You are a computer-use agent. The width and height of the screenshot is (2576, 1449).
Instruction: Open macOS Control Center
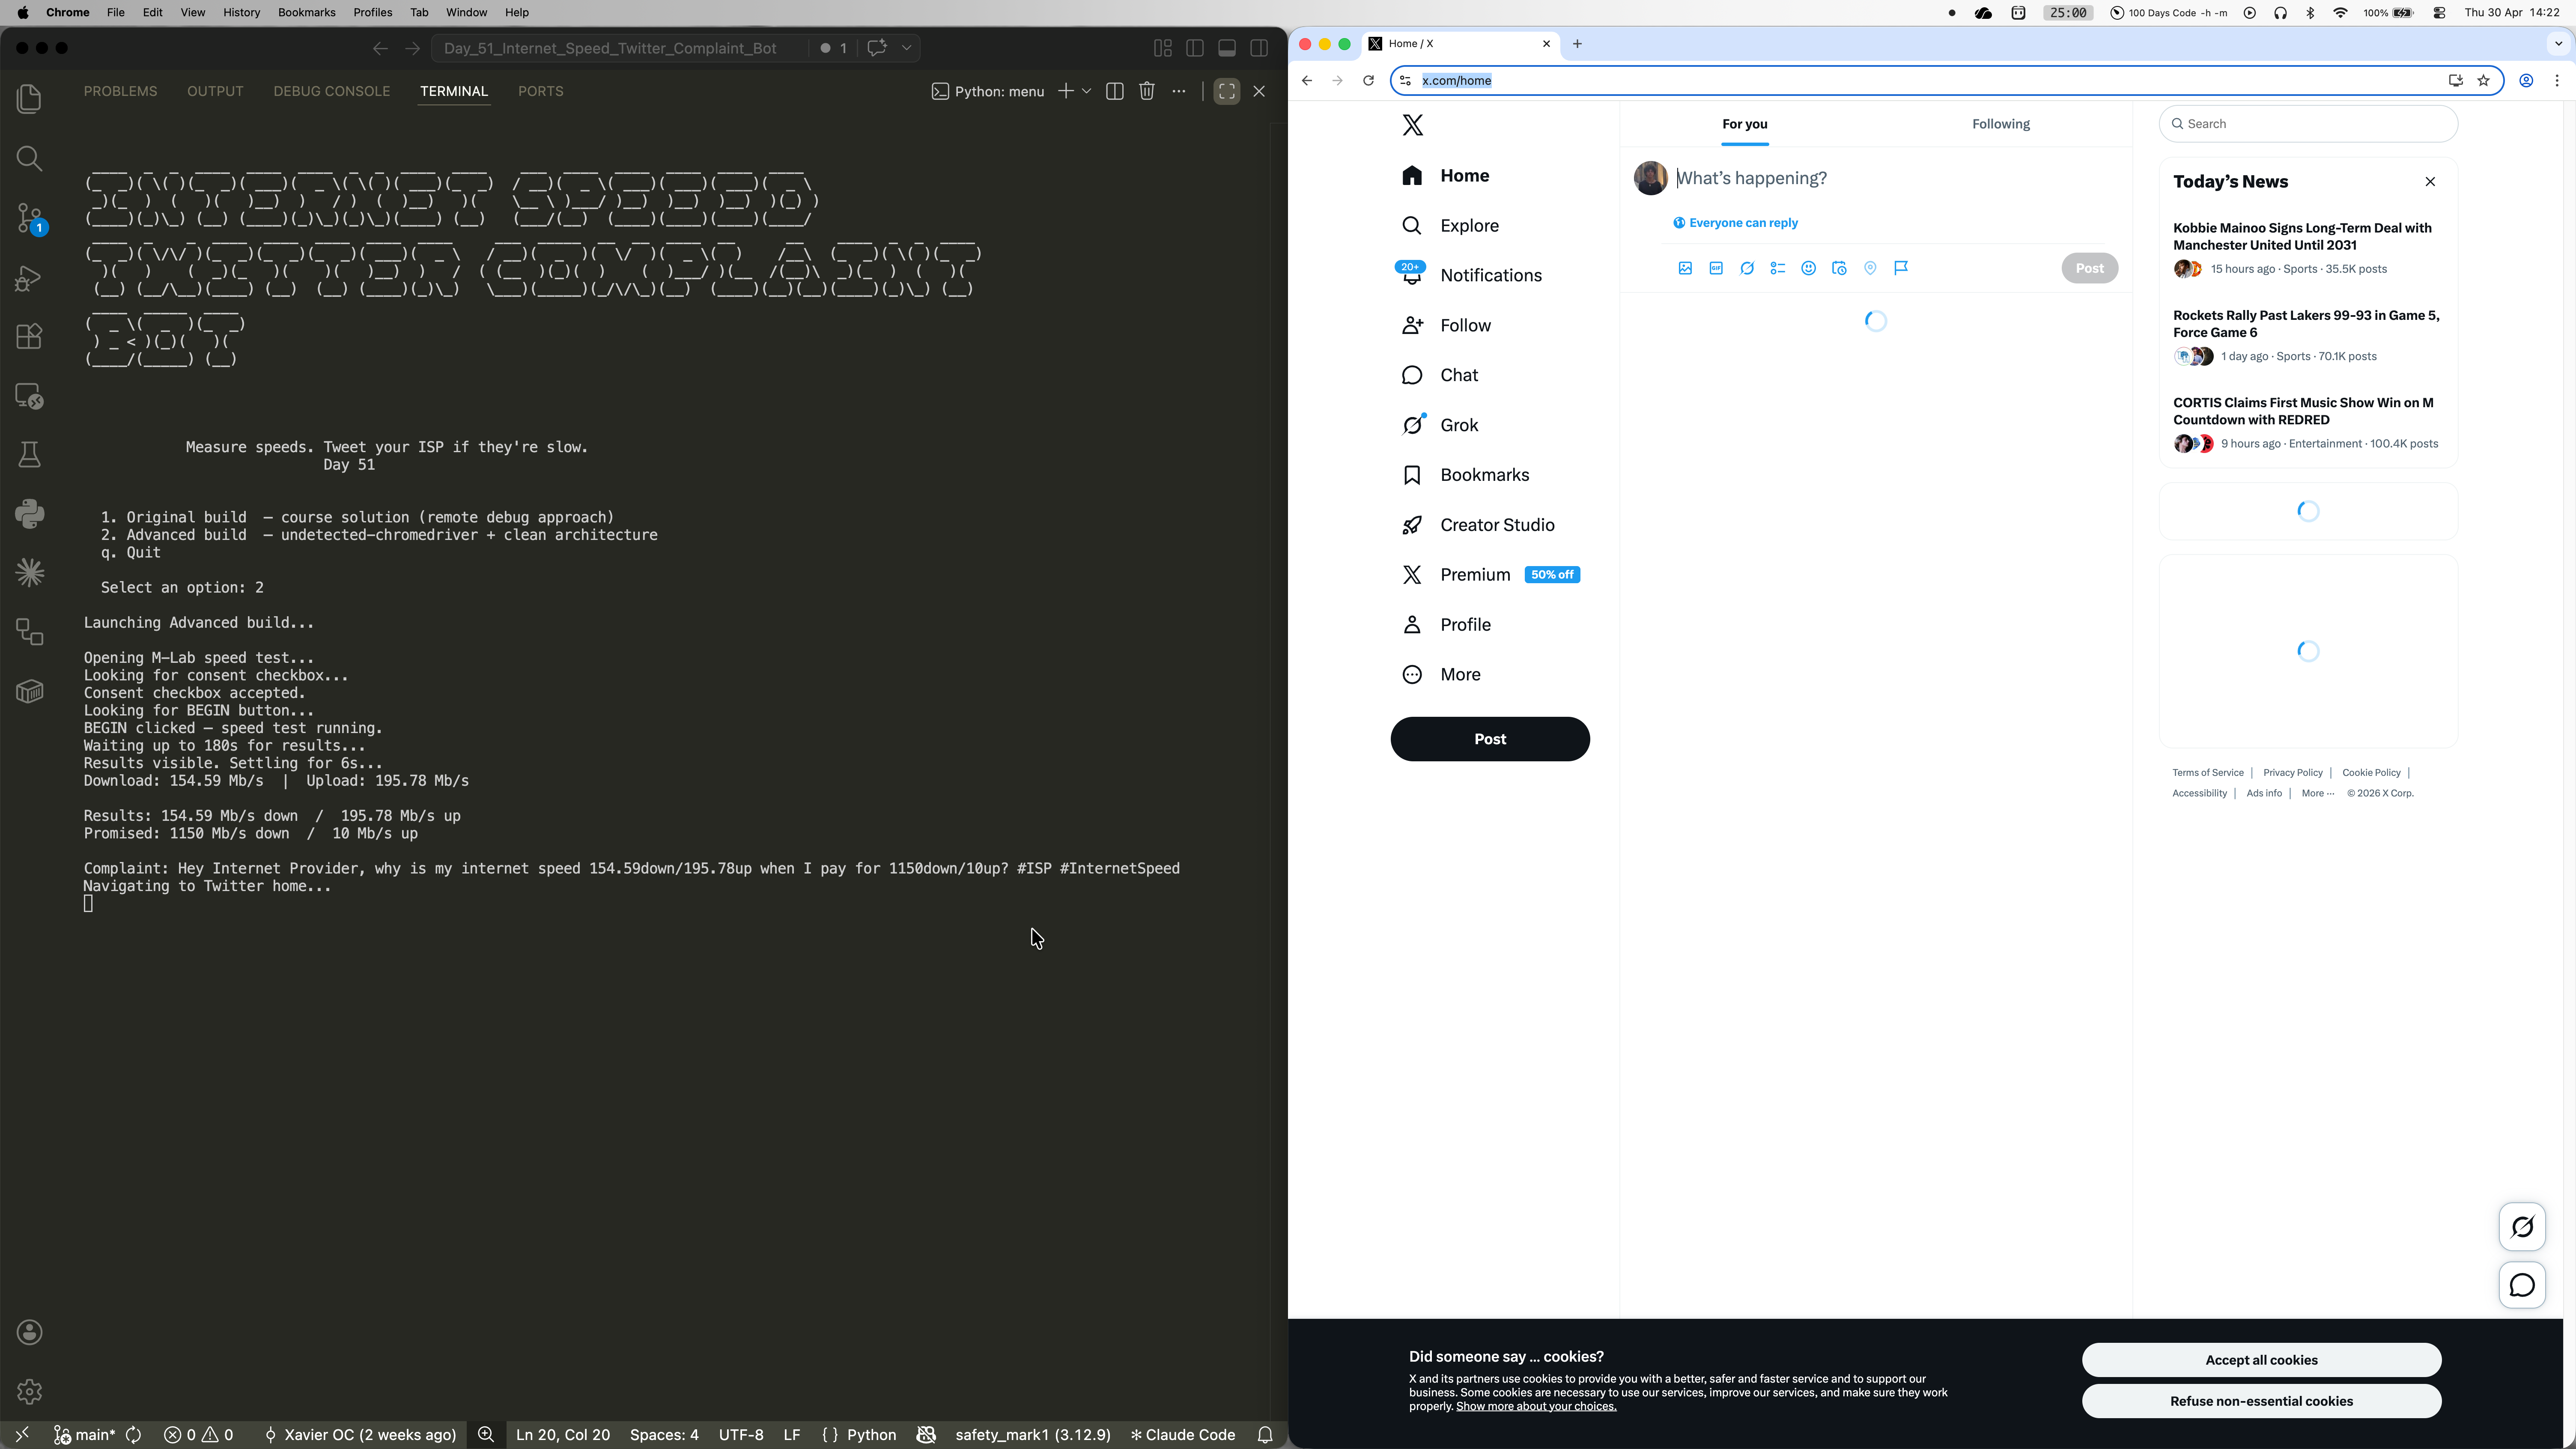pyautogui.click(x=2439, y=13)
